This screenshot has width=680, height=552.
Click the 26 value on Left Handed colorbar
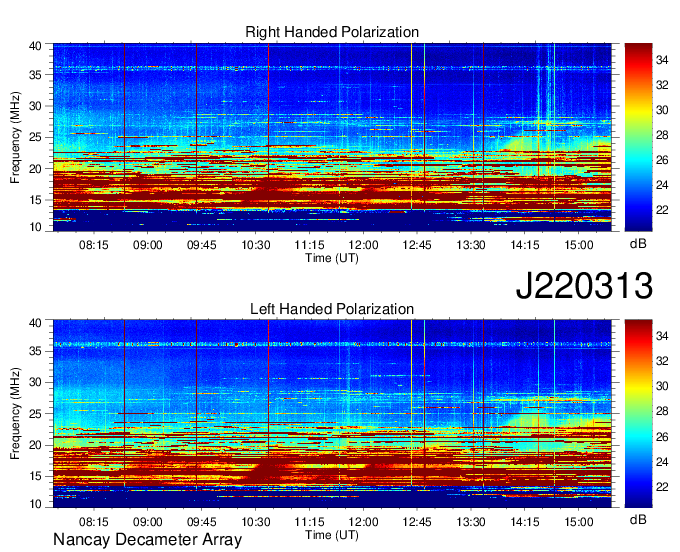pos(662,437)
